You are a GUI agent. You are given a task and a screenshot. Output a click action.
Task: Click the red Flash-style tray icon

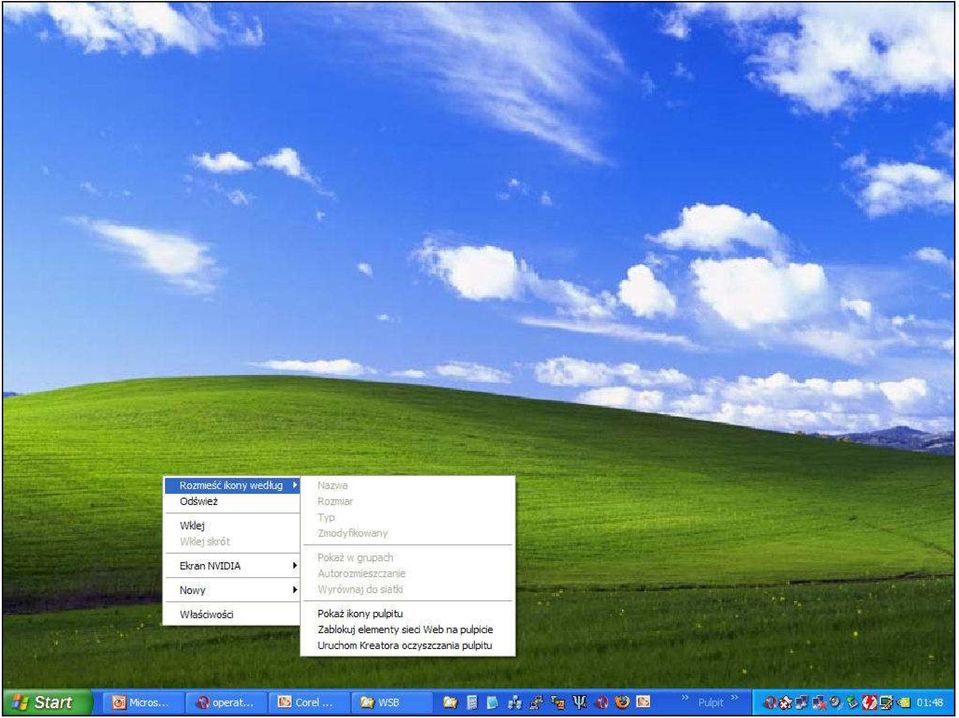tap(869, 703)
